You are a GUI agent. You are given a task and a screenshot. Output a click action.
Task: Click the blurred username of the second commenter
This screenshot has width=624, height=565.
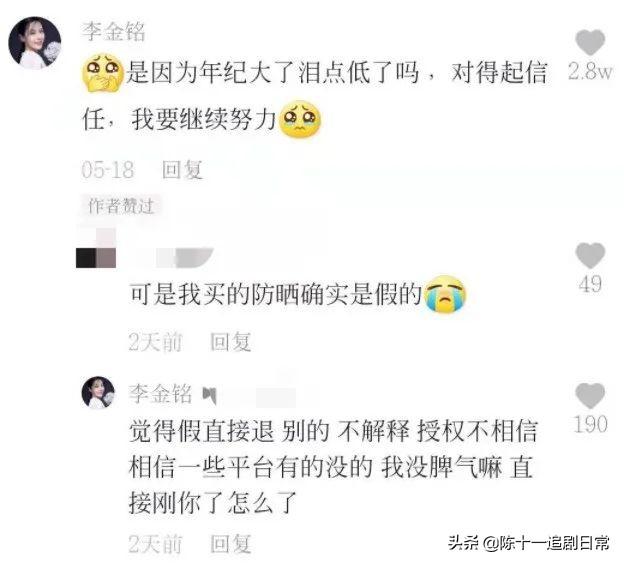[175, 258]
